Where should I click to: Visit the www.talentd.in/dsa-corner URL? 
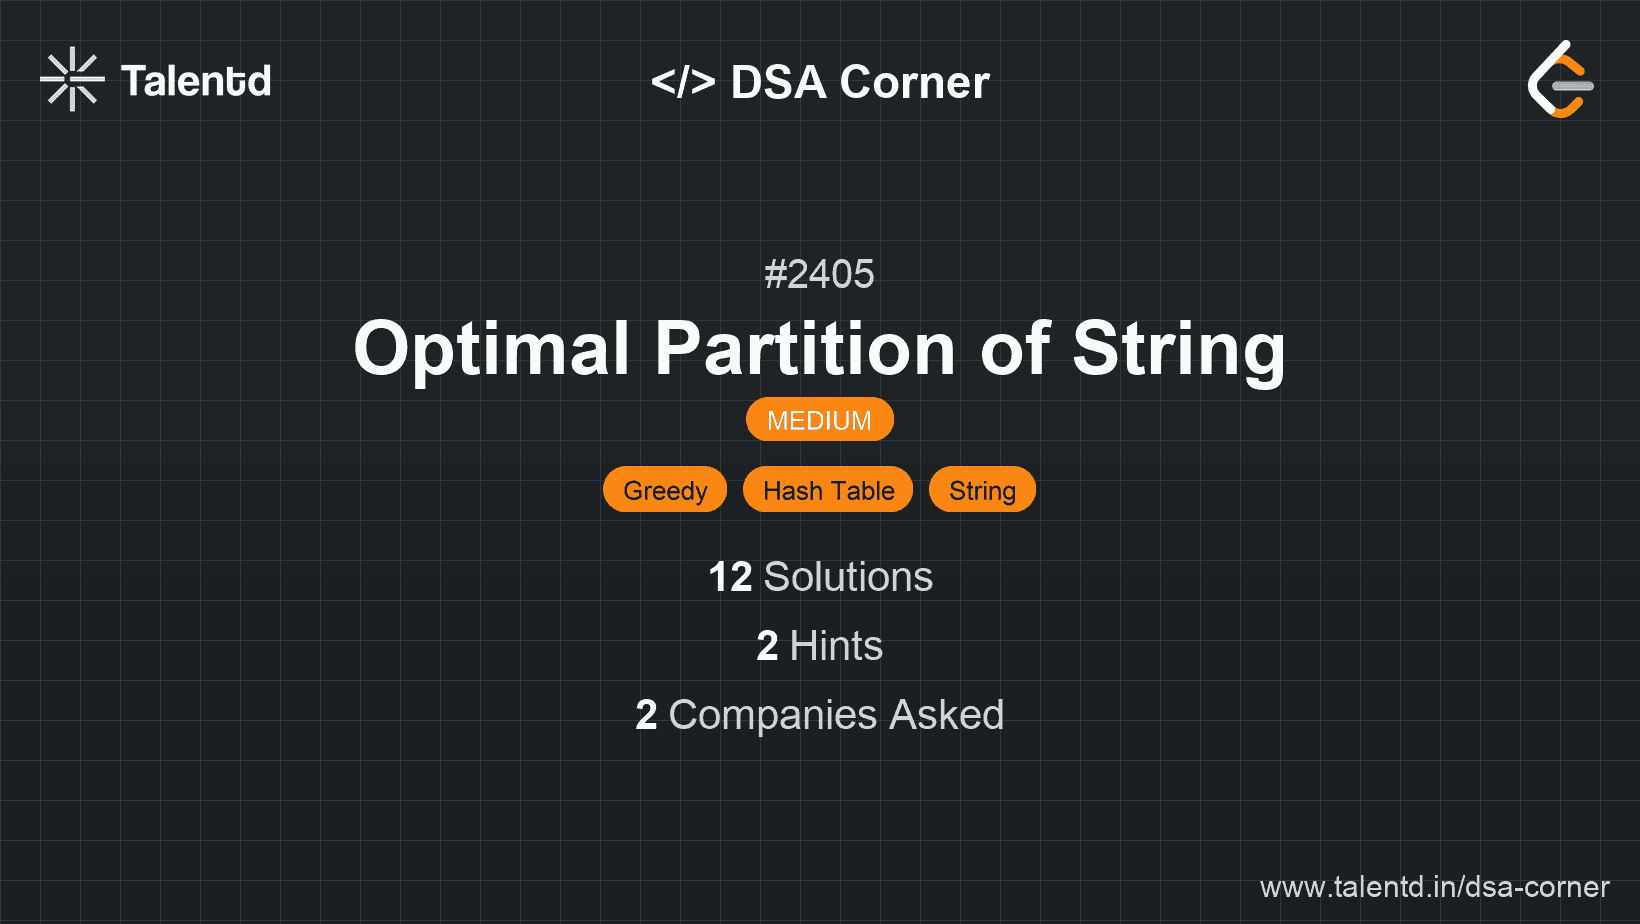pos(1434,887)
